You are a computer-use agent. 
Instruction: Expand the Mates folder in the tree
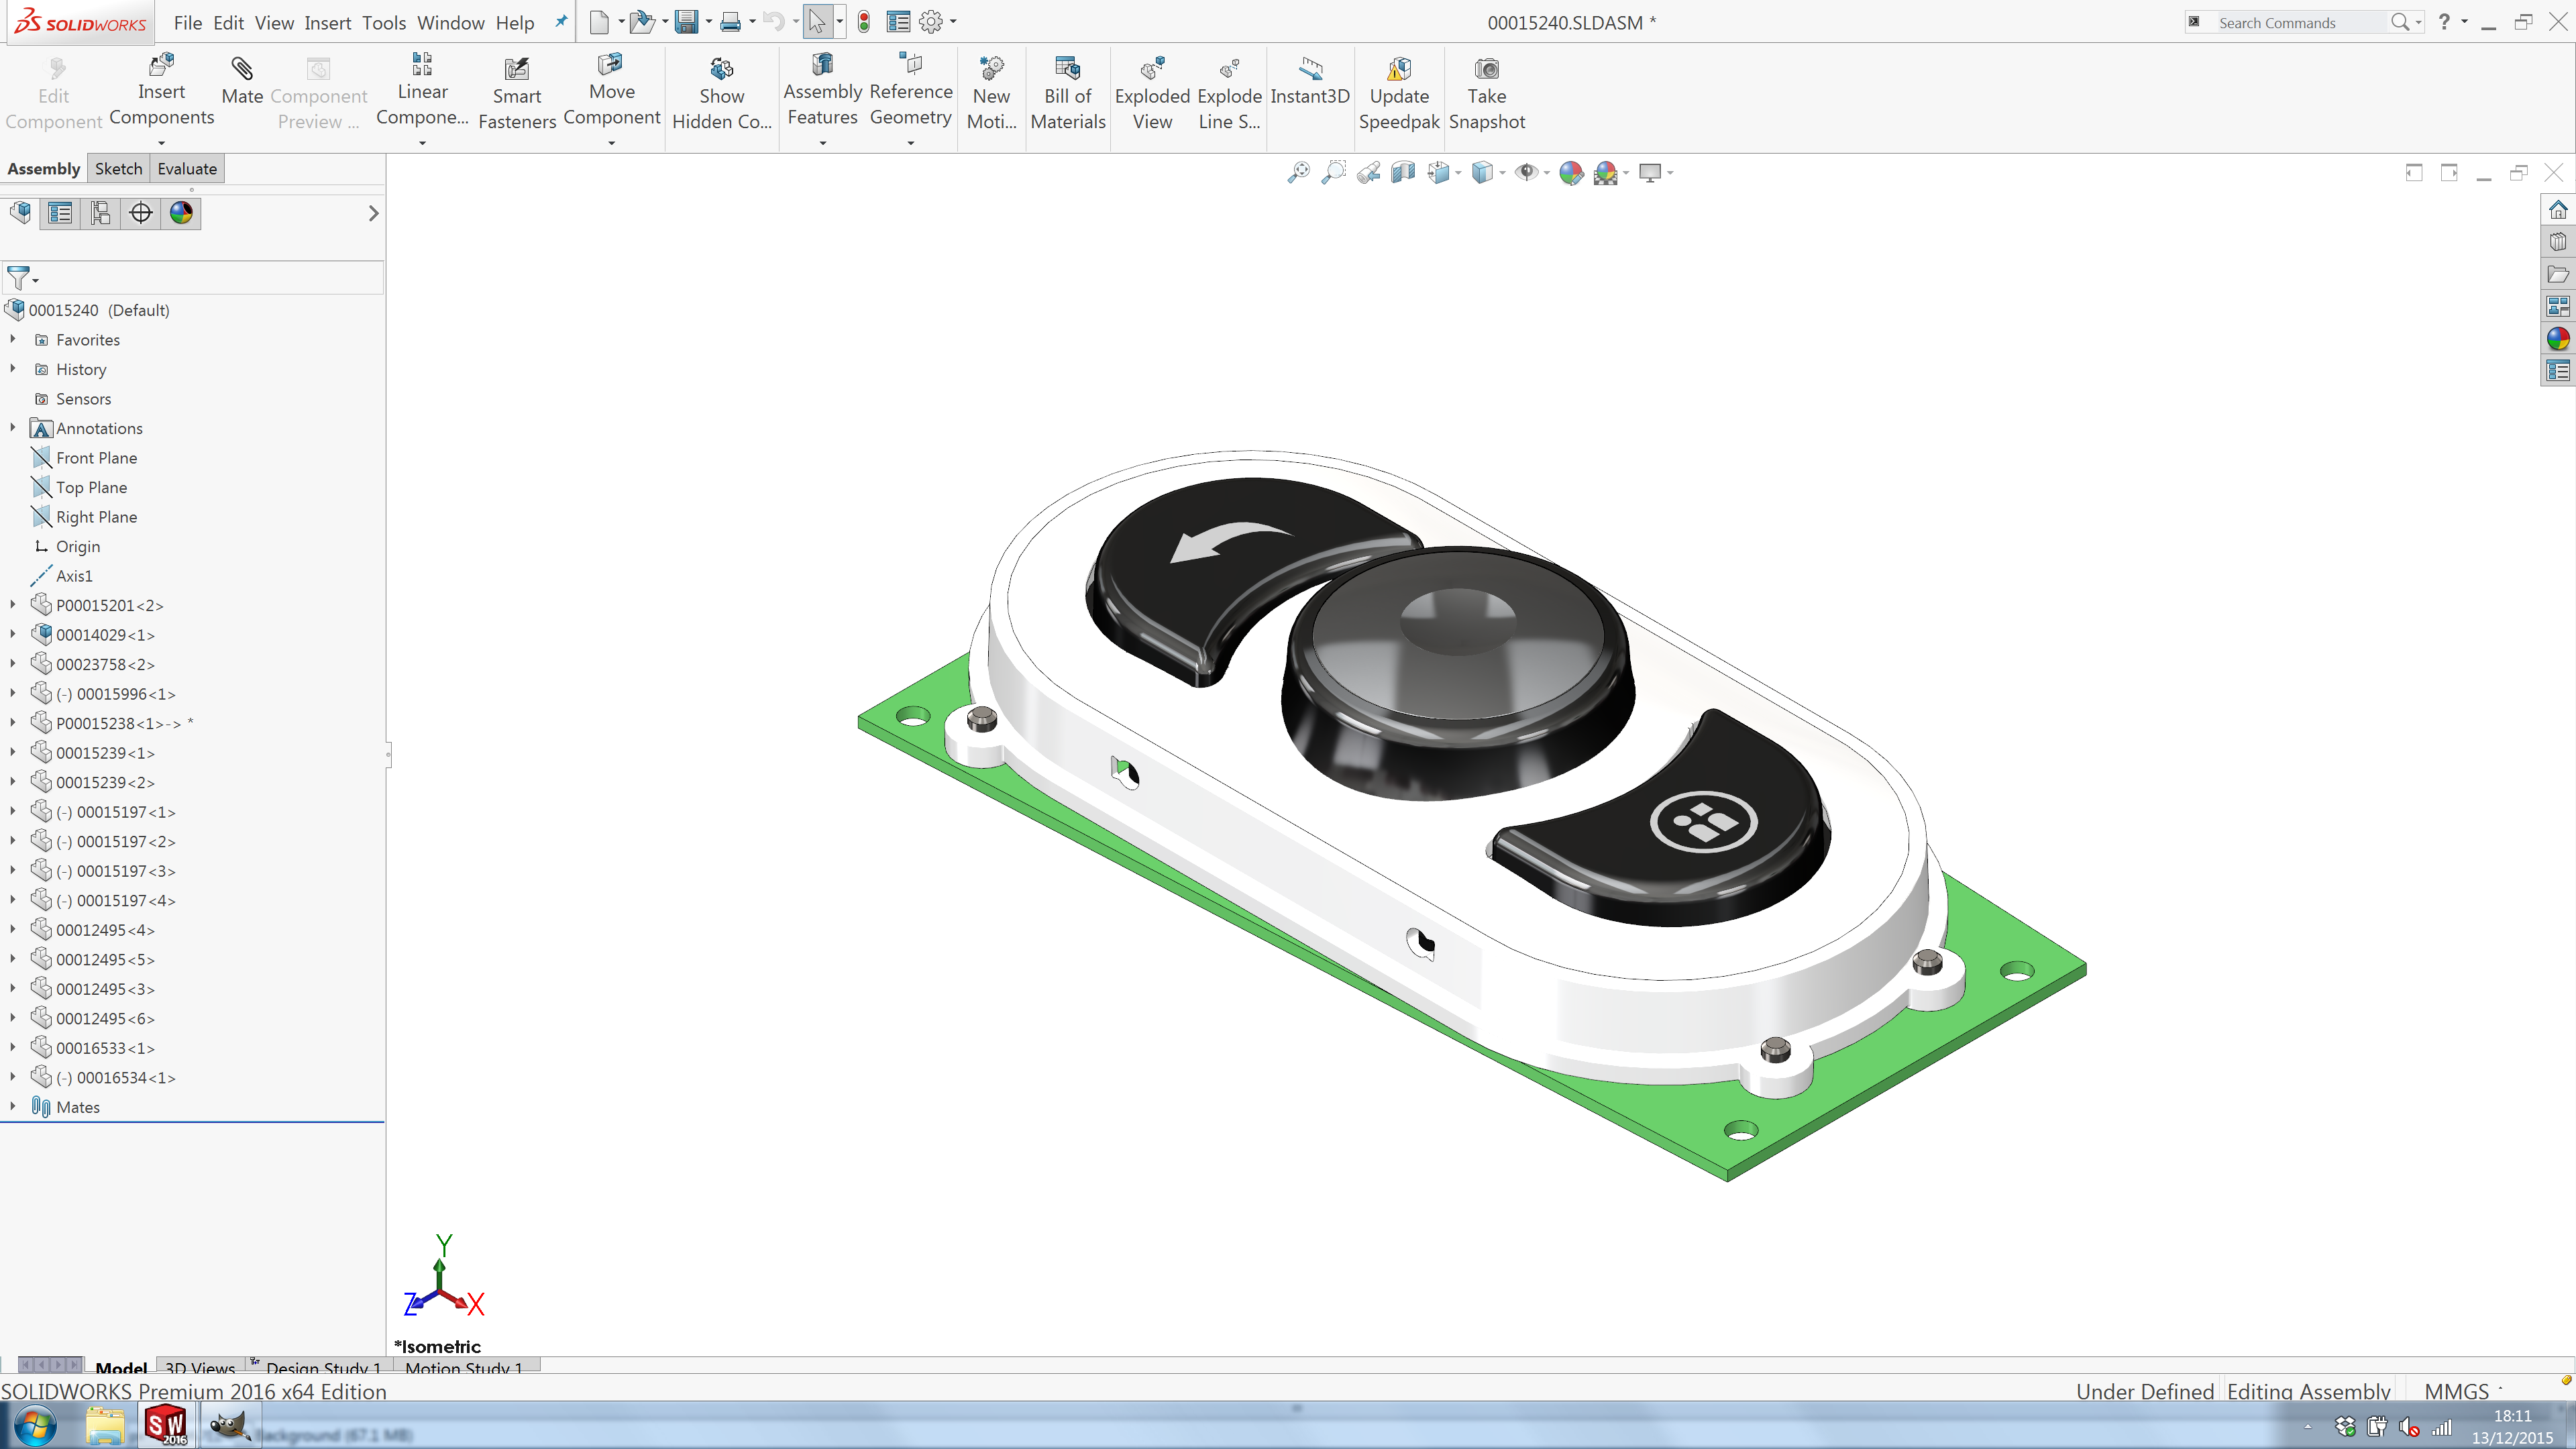point(13,1107)
